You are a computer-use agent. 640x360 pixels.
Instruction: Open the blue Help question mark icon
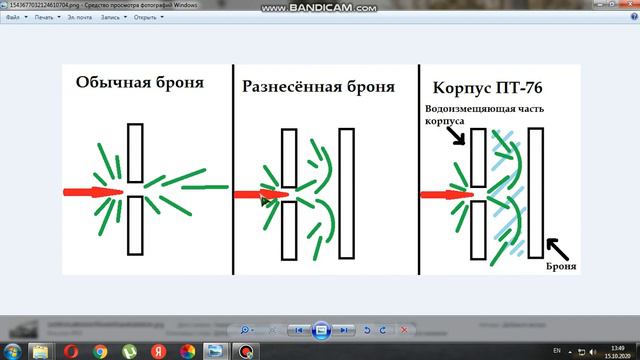[634, 17]
